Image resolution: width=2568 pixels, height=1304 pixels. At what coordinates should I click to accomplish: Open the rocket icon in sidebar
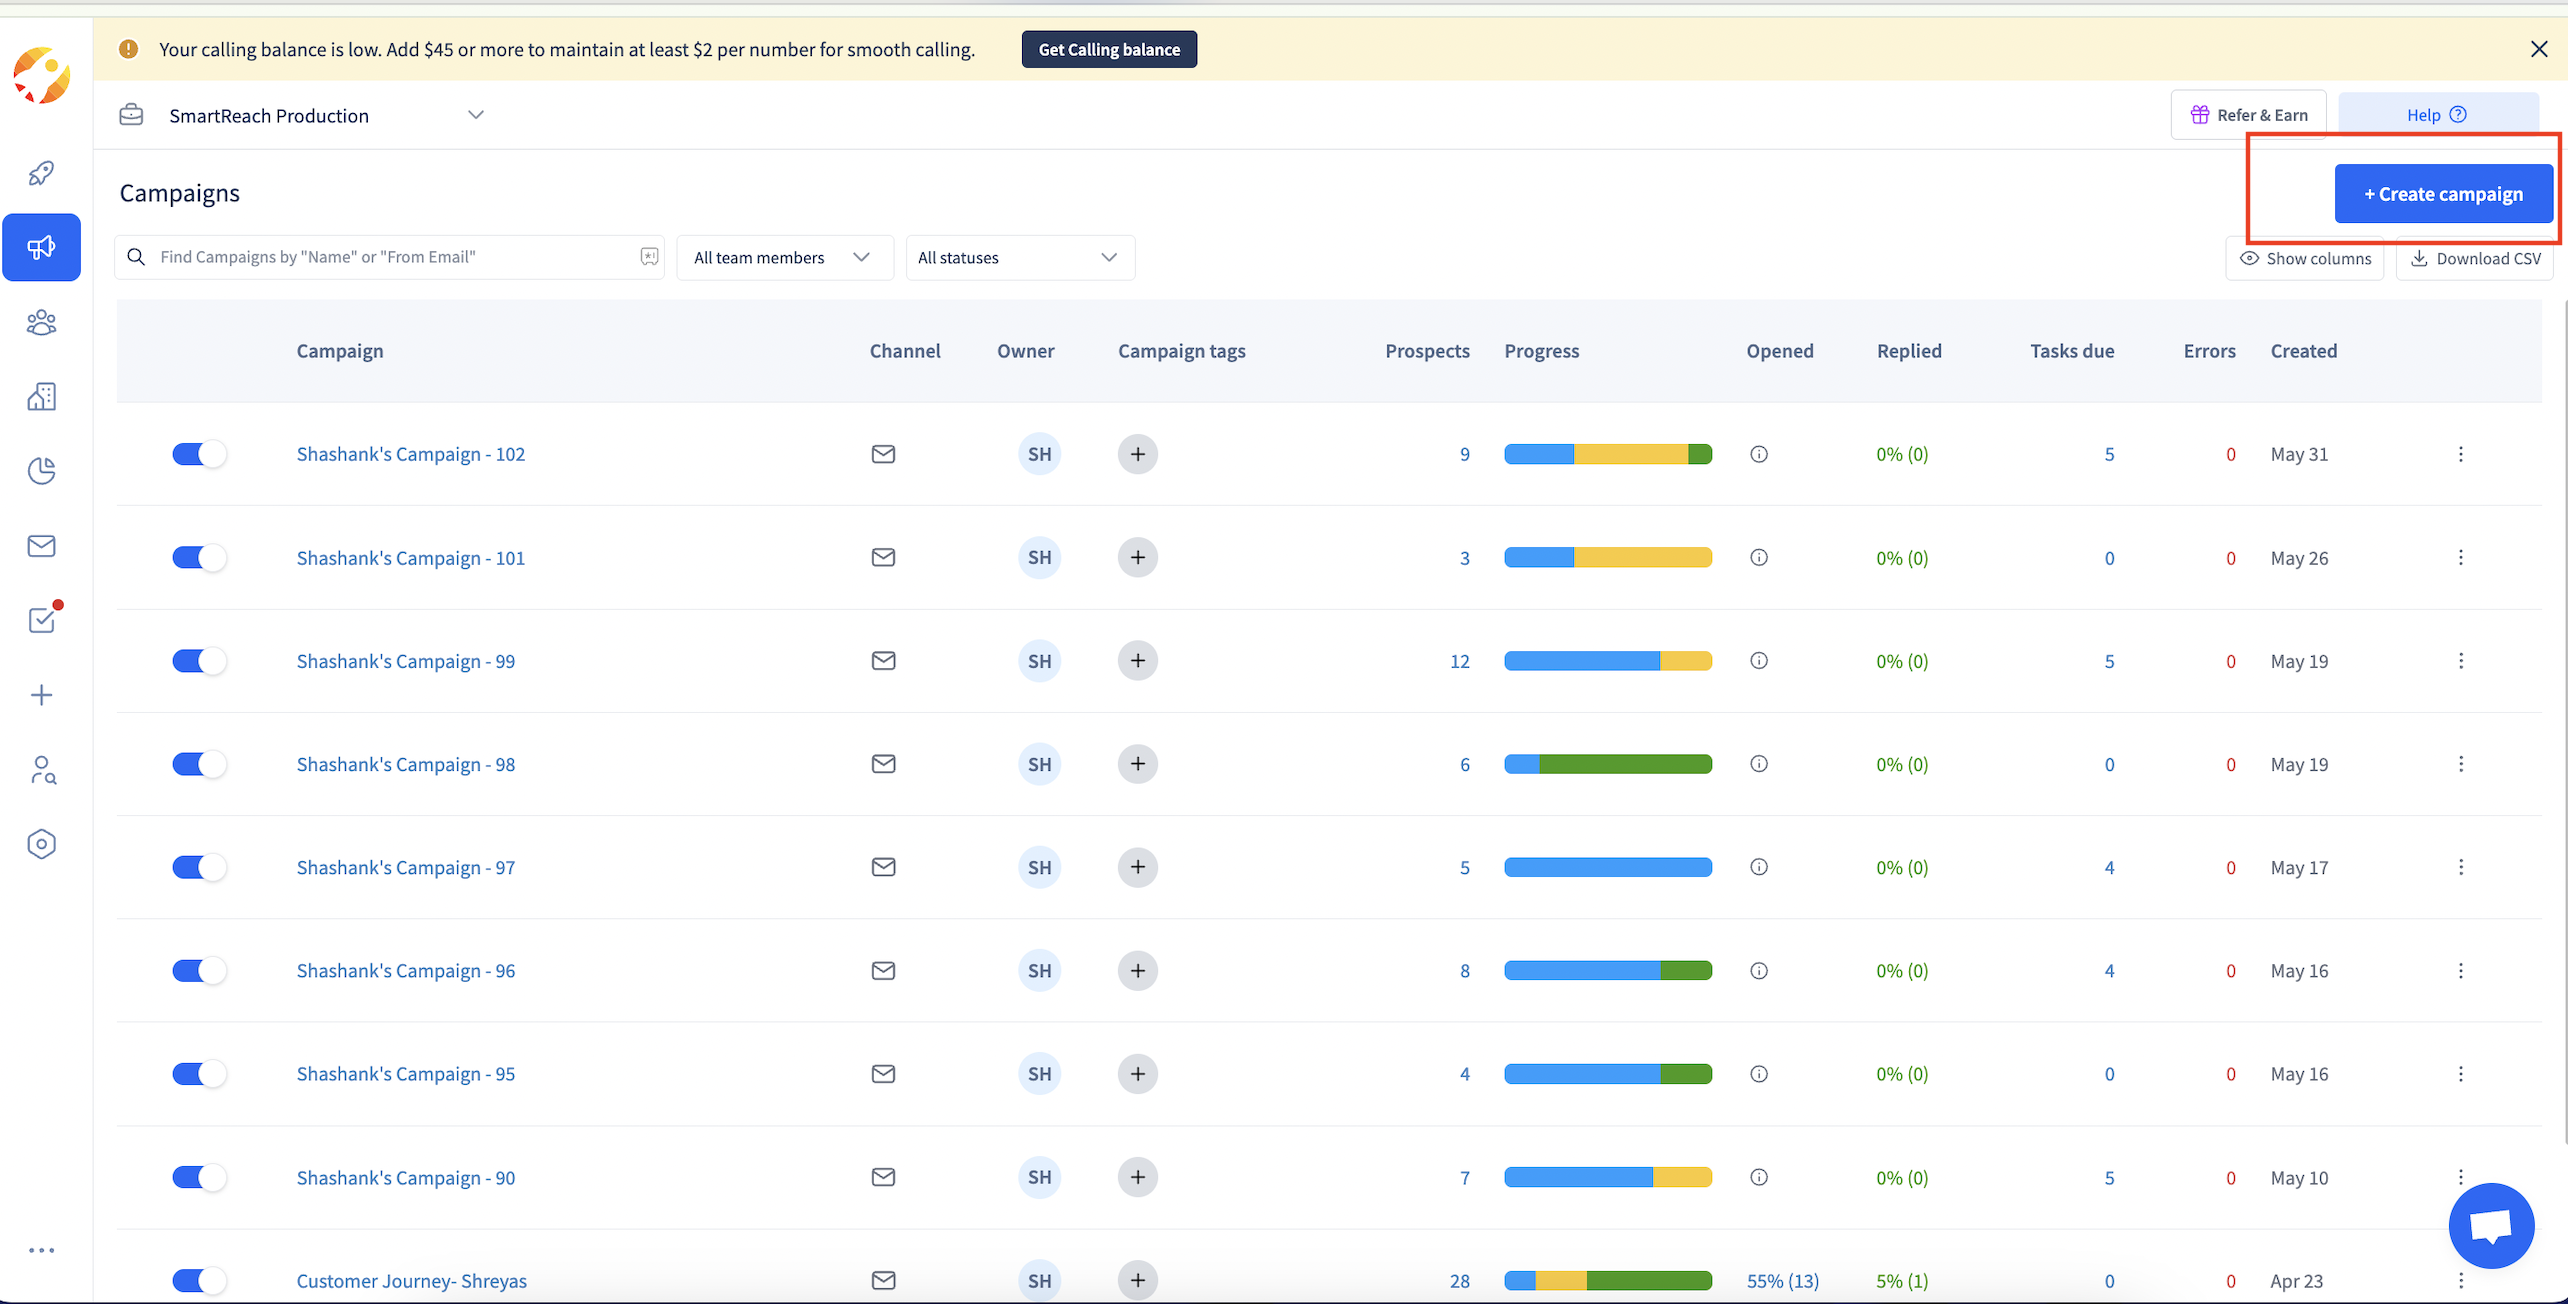(41, 173)
